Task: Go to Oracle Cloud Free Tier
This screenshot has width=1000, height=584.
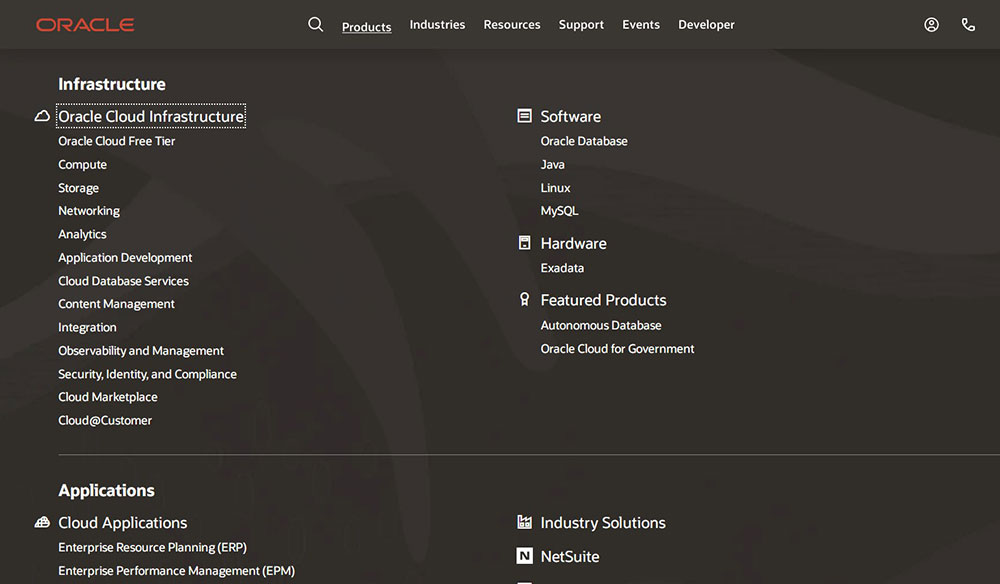Action: coord(116,141)
